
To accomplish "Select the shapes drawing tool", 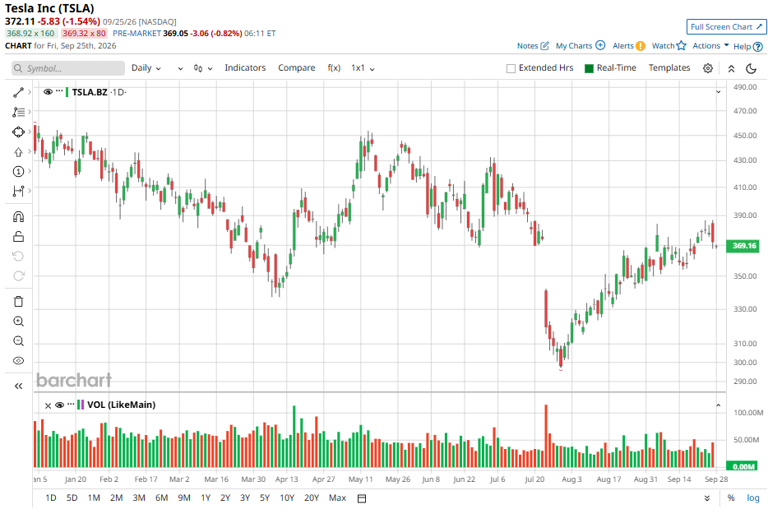I will (x=18, y=132).
